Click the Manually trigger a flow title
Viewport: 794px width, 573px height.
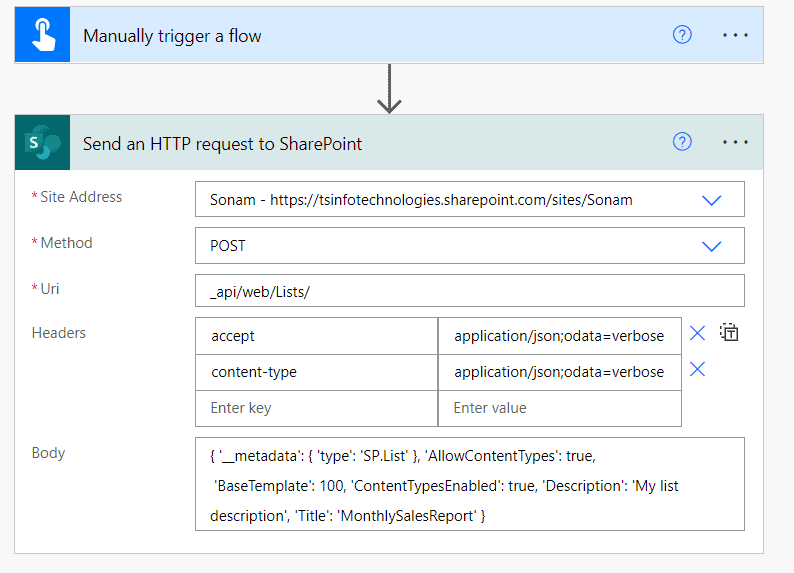(172, 36)
